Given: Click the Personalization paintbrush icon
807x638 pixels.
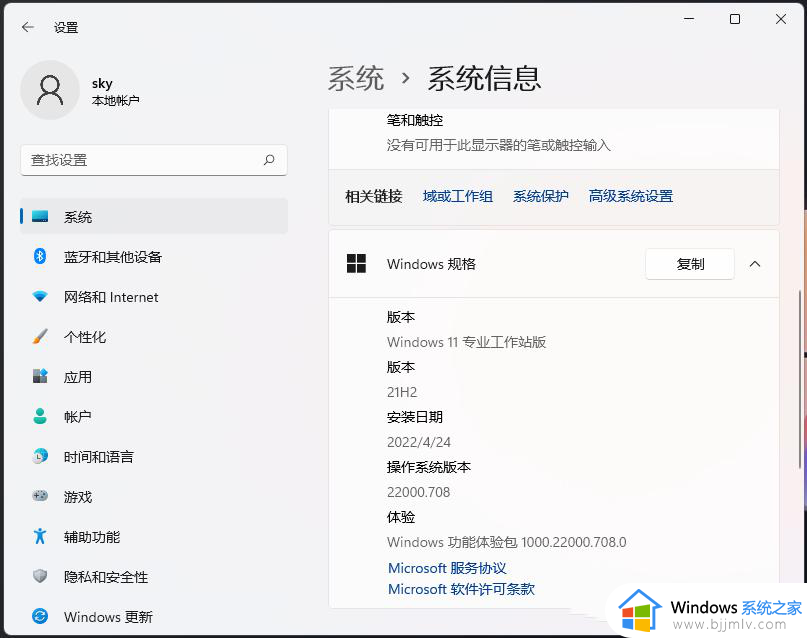Looking at the screenshot, I should click(40, 336).
